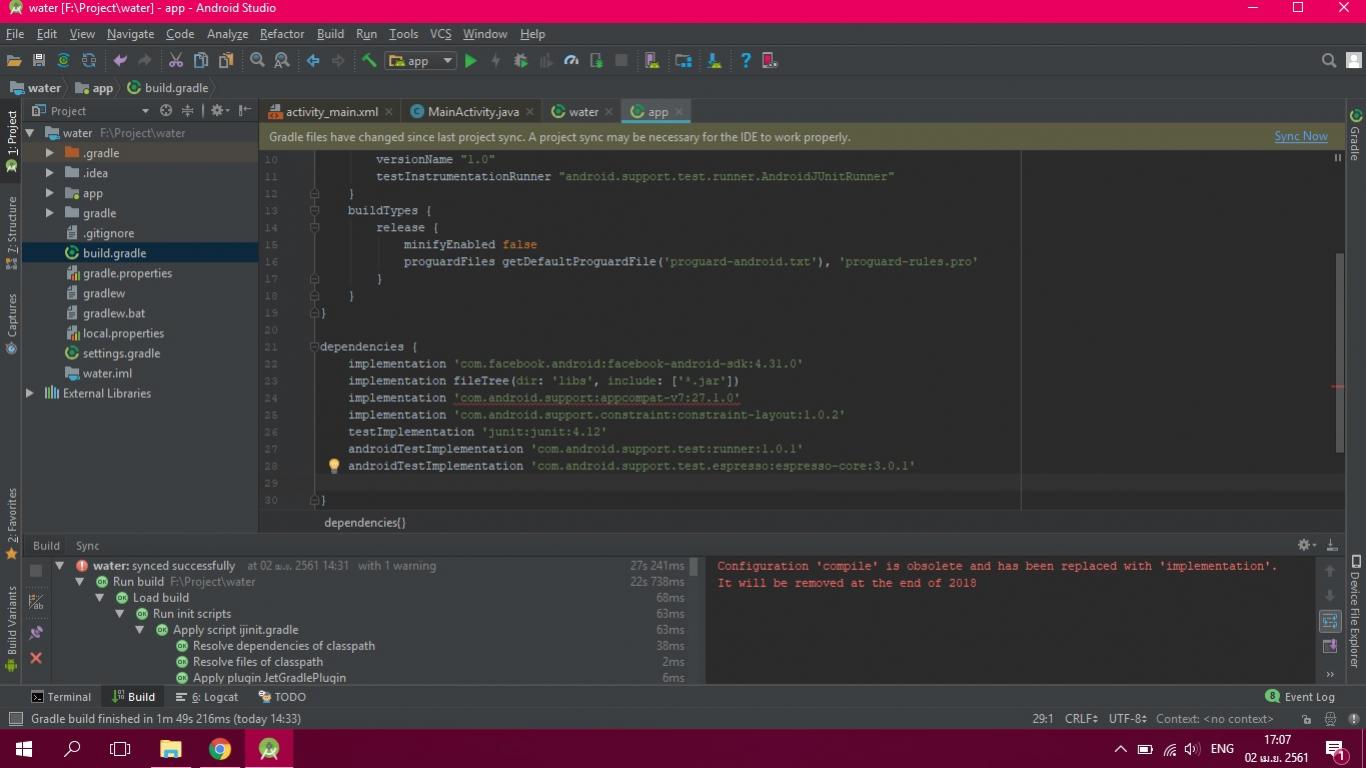1366x768 pixels.
Task: Click the SDK Manager download icon
Action: (x=714, y=61)
